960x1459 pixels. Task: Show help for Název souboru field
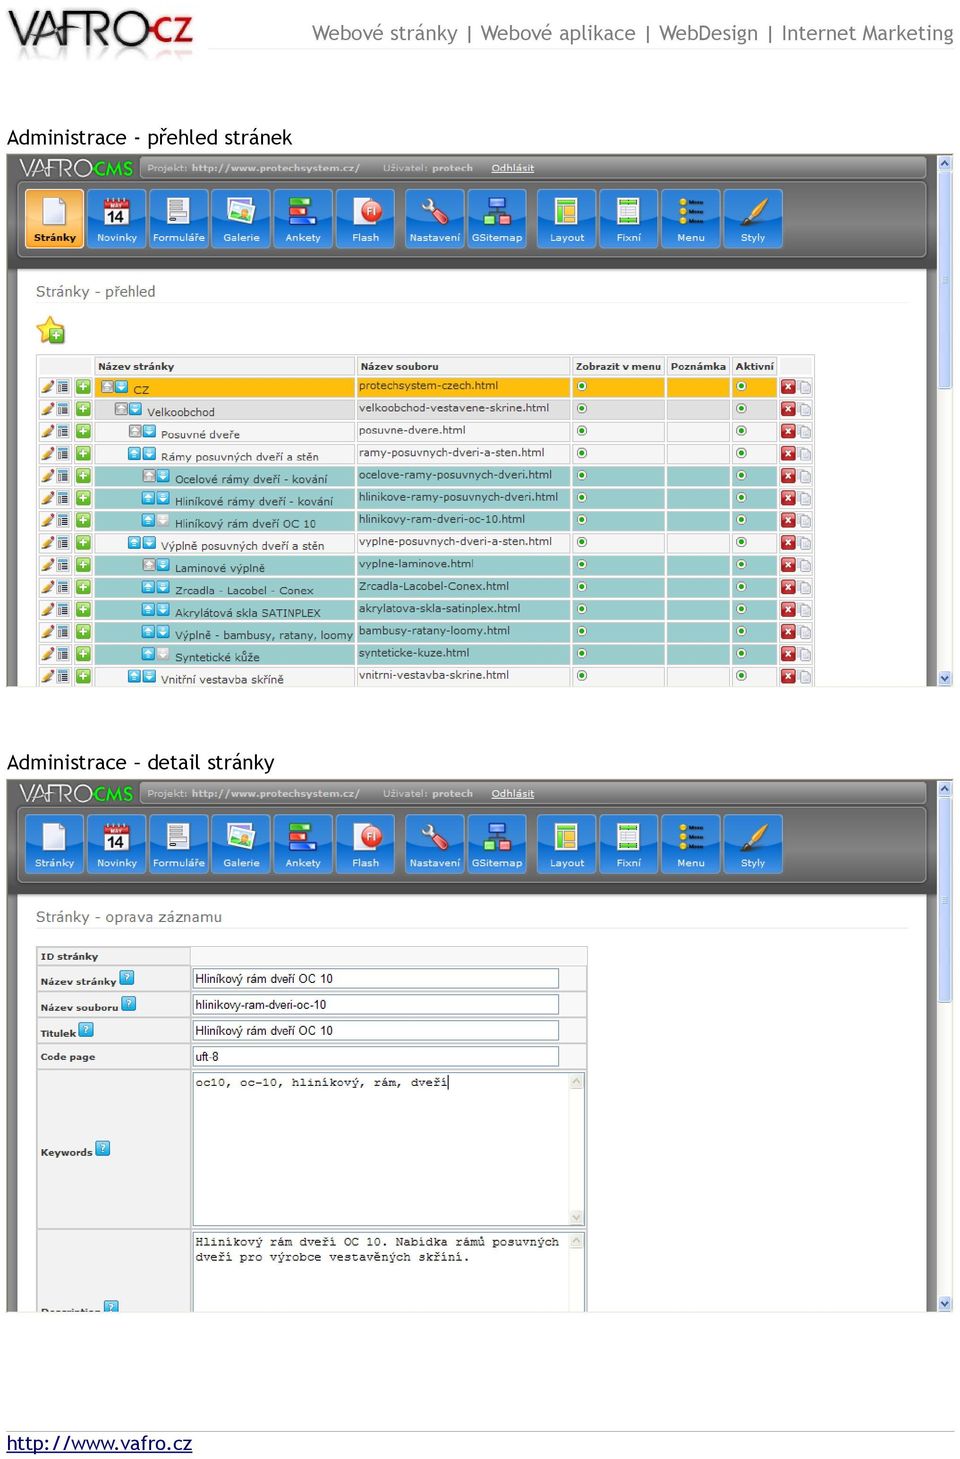coord(129,1003)
